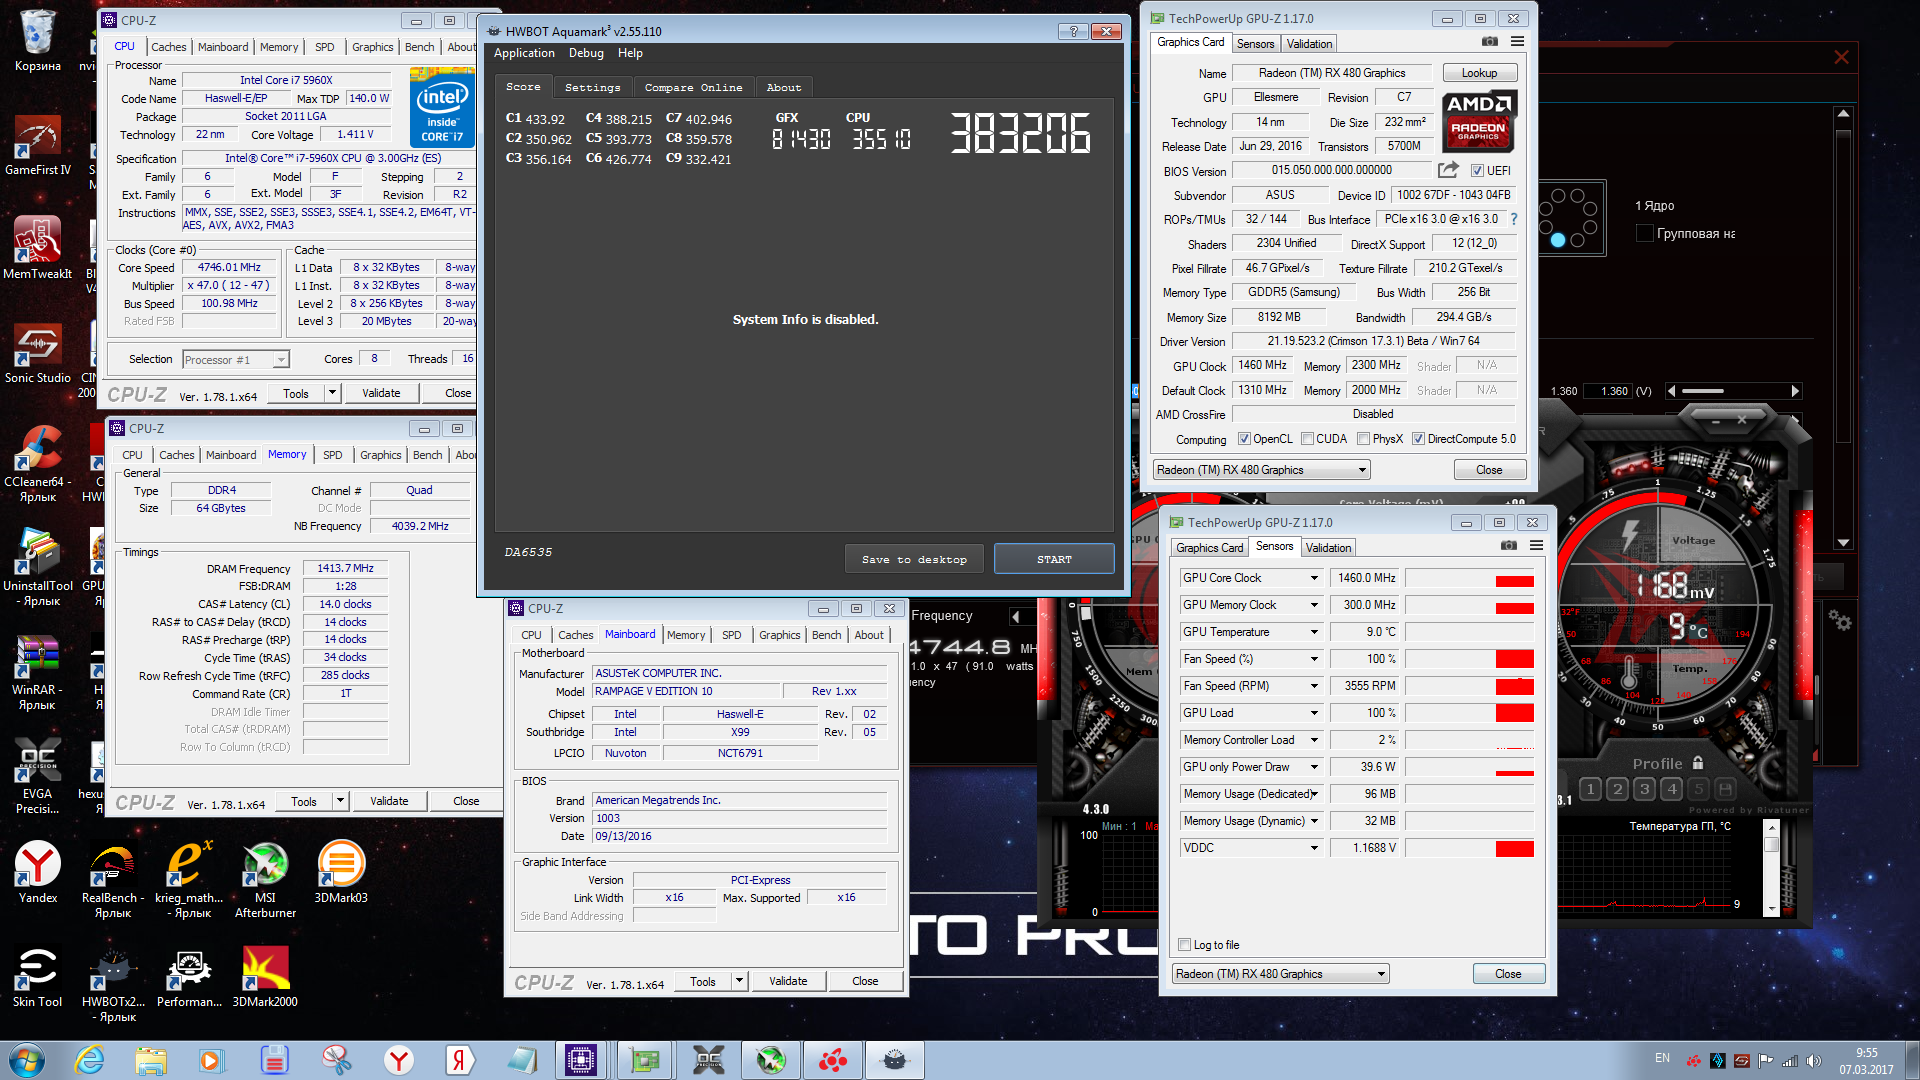
Task: Click camera icon in GPU-Z Sensors window
Action: [x=1508, y=546]
